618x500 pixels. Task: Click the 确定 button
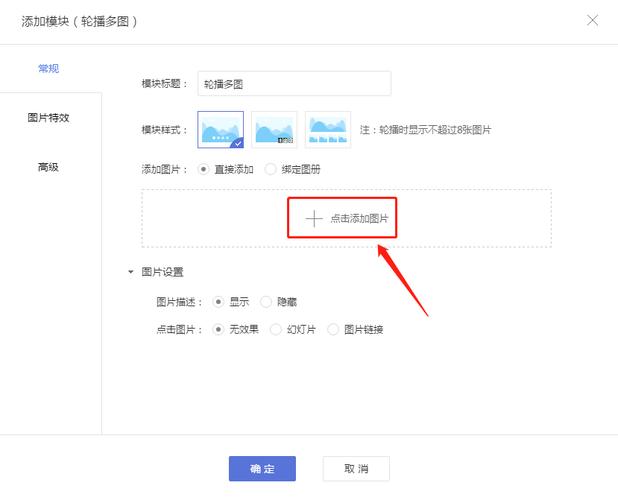pos(262,468)
